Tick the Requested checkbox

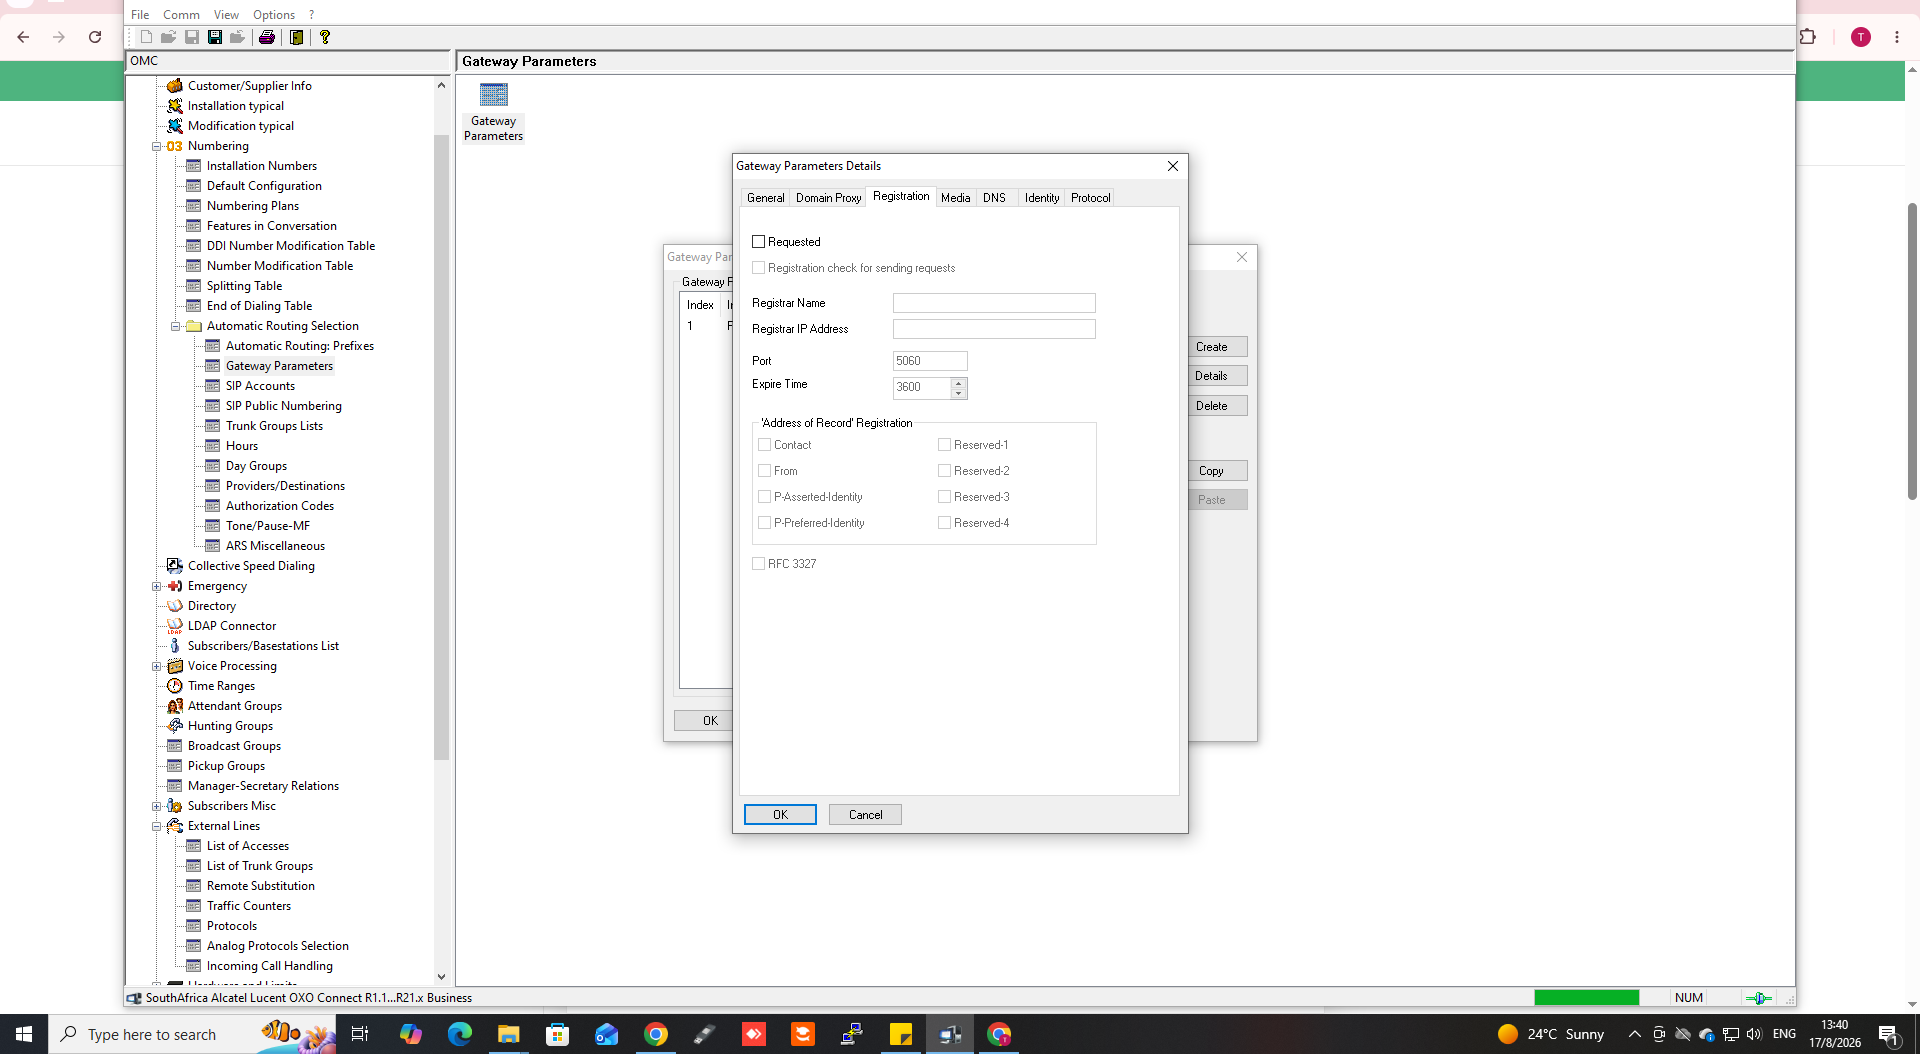tap(758, 242)
